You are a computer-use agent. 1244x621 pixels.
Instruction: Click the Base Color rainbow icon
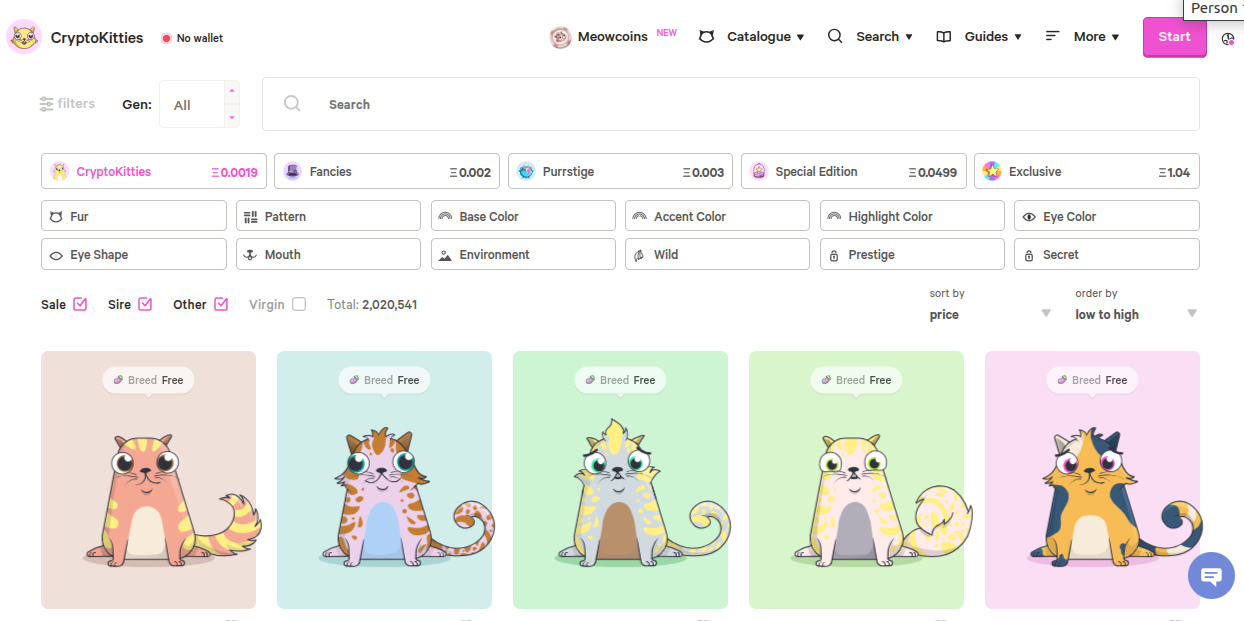(x=445, y=216)
